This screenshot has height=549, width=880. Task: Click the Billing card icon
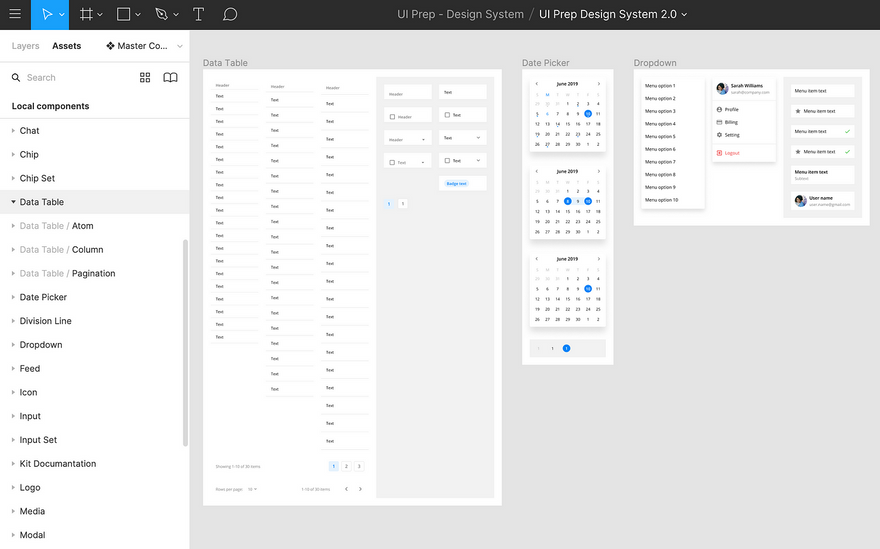[719, 122]
